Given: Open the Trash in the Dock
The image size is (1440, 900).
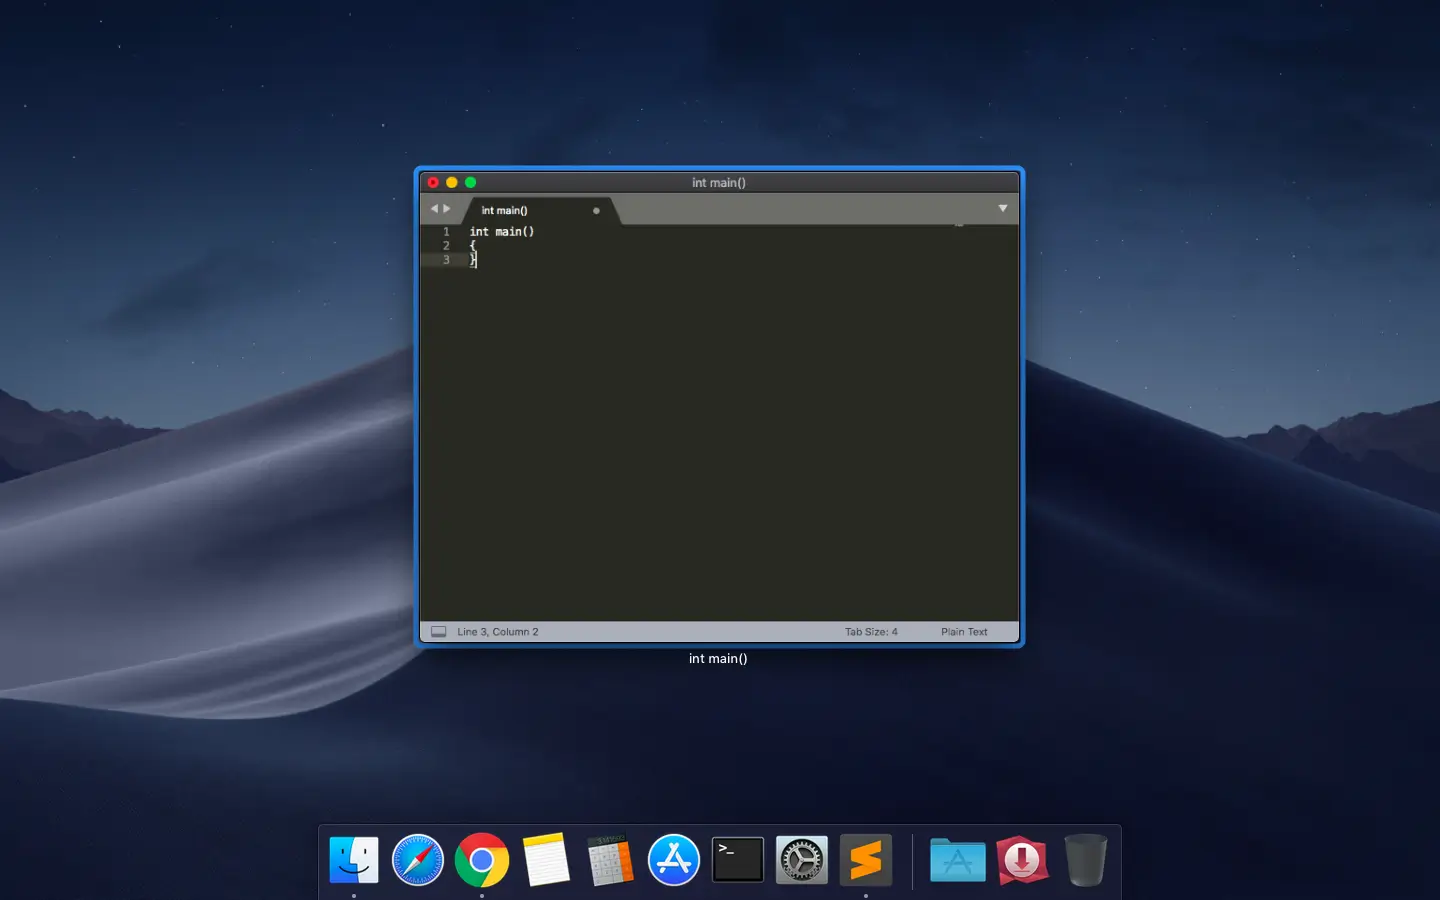Looking at the screenshot, I should [x=1085, y=860].
